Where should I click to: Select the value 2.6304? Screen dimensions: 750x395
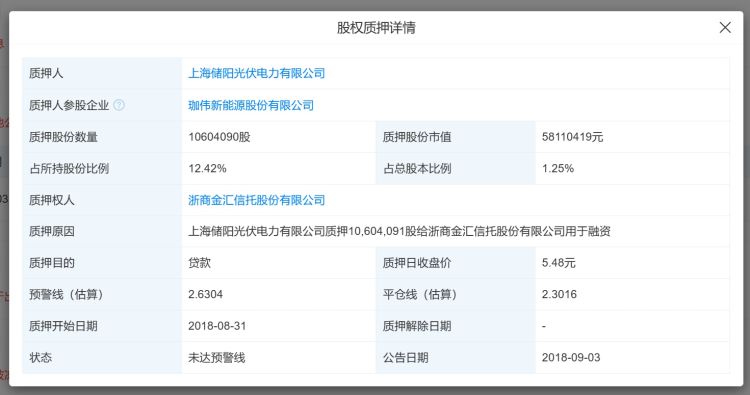tap(205, 295)
